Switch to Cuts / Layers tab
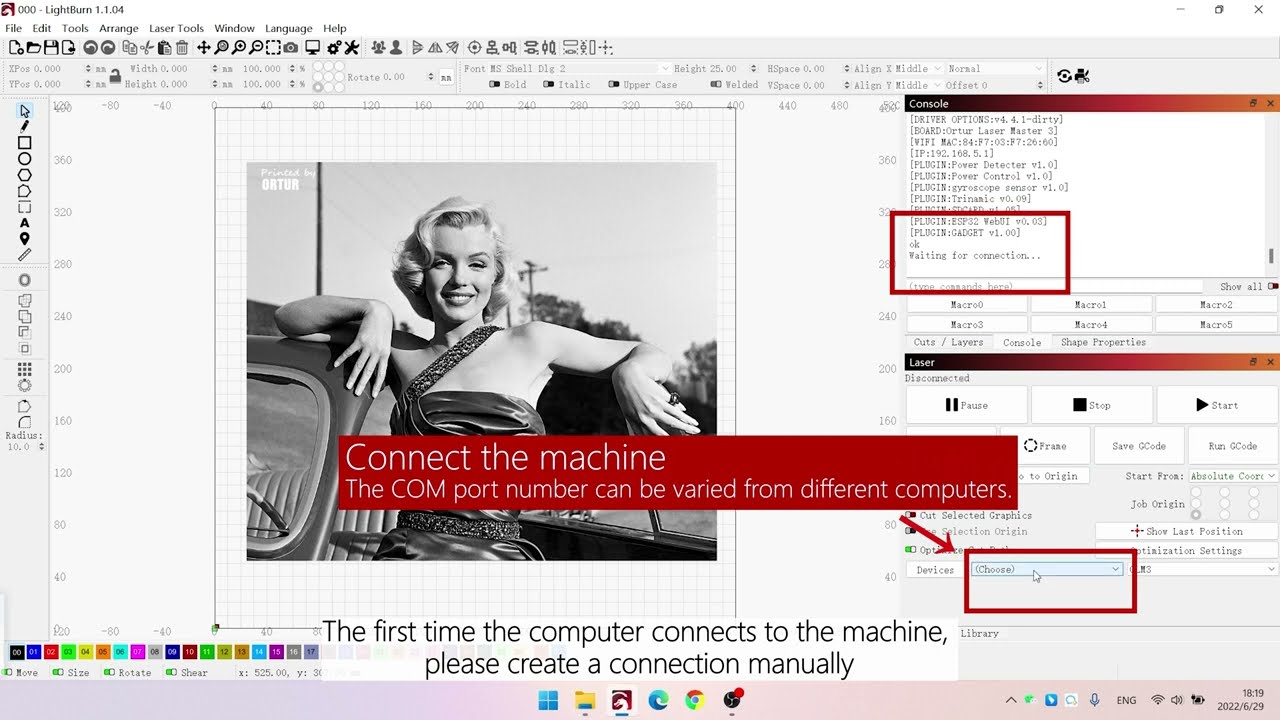Image resolution: width=1280 pixels, height=720 pixels. [x=948, y=342]
